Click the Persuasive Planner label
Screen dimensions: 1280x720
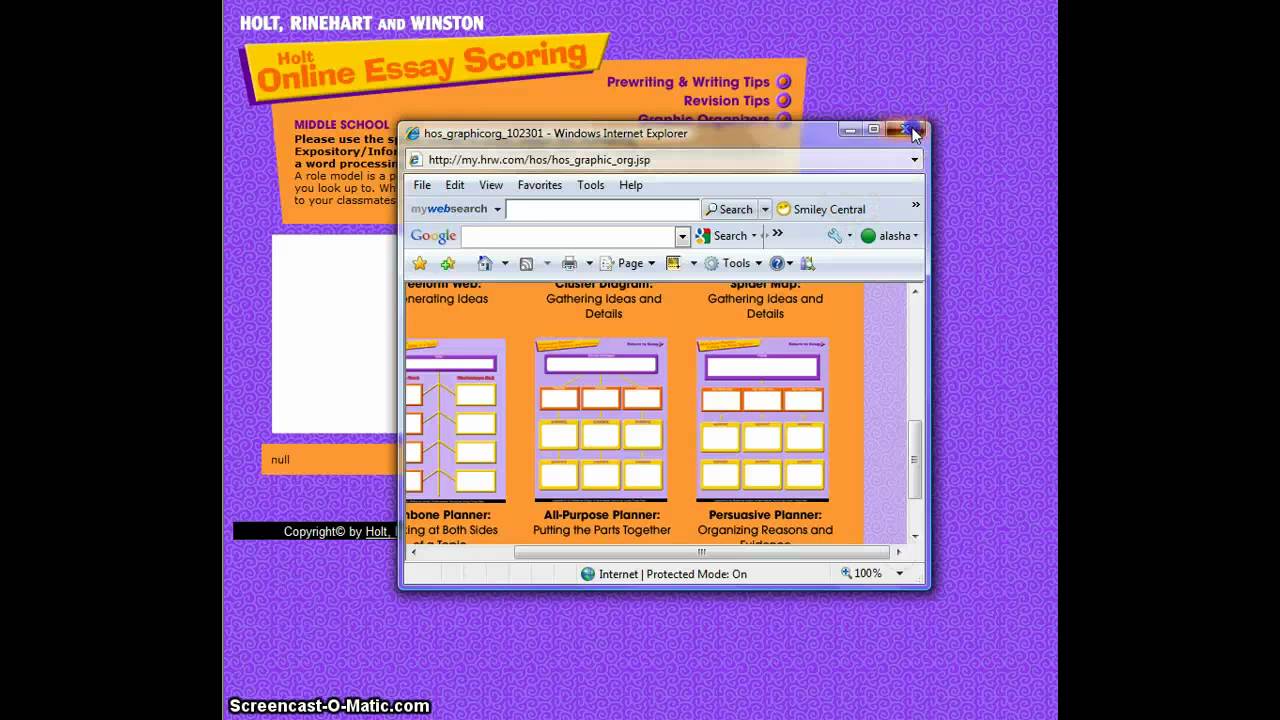[765, 515]
